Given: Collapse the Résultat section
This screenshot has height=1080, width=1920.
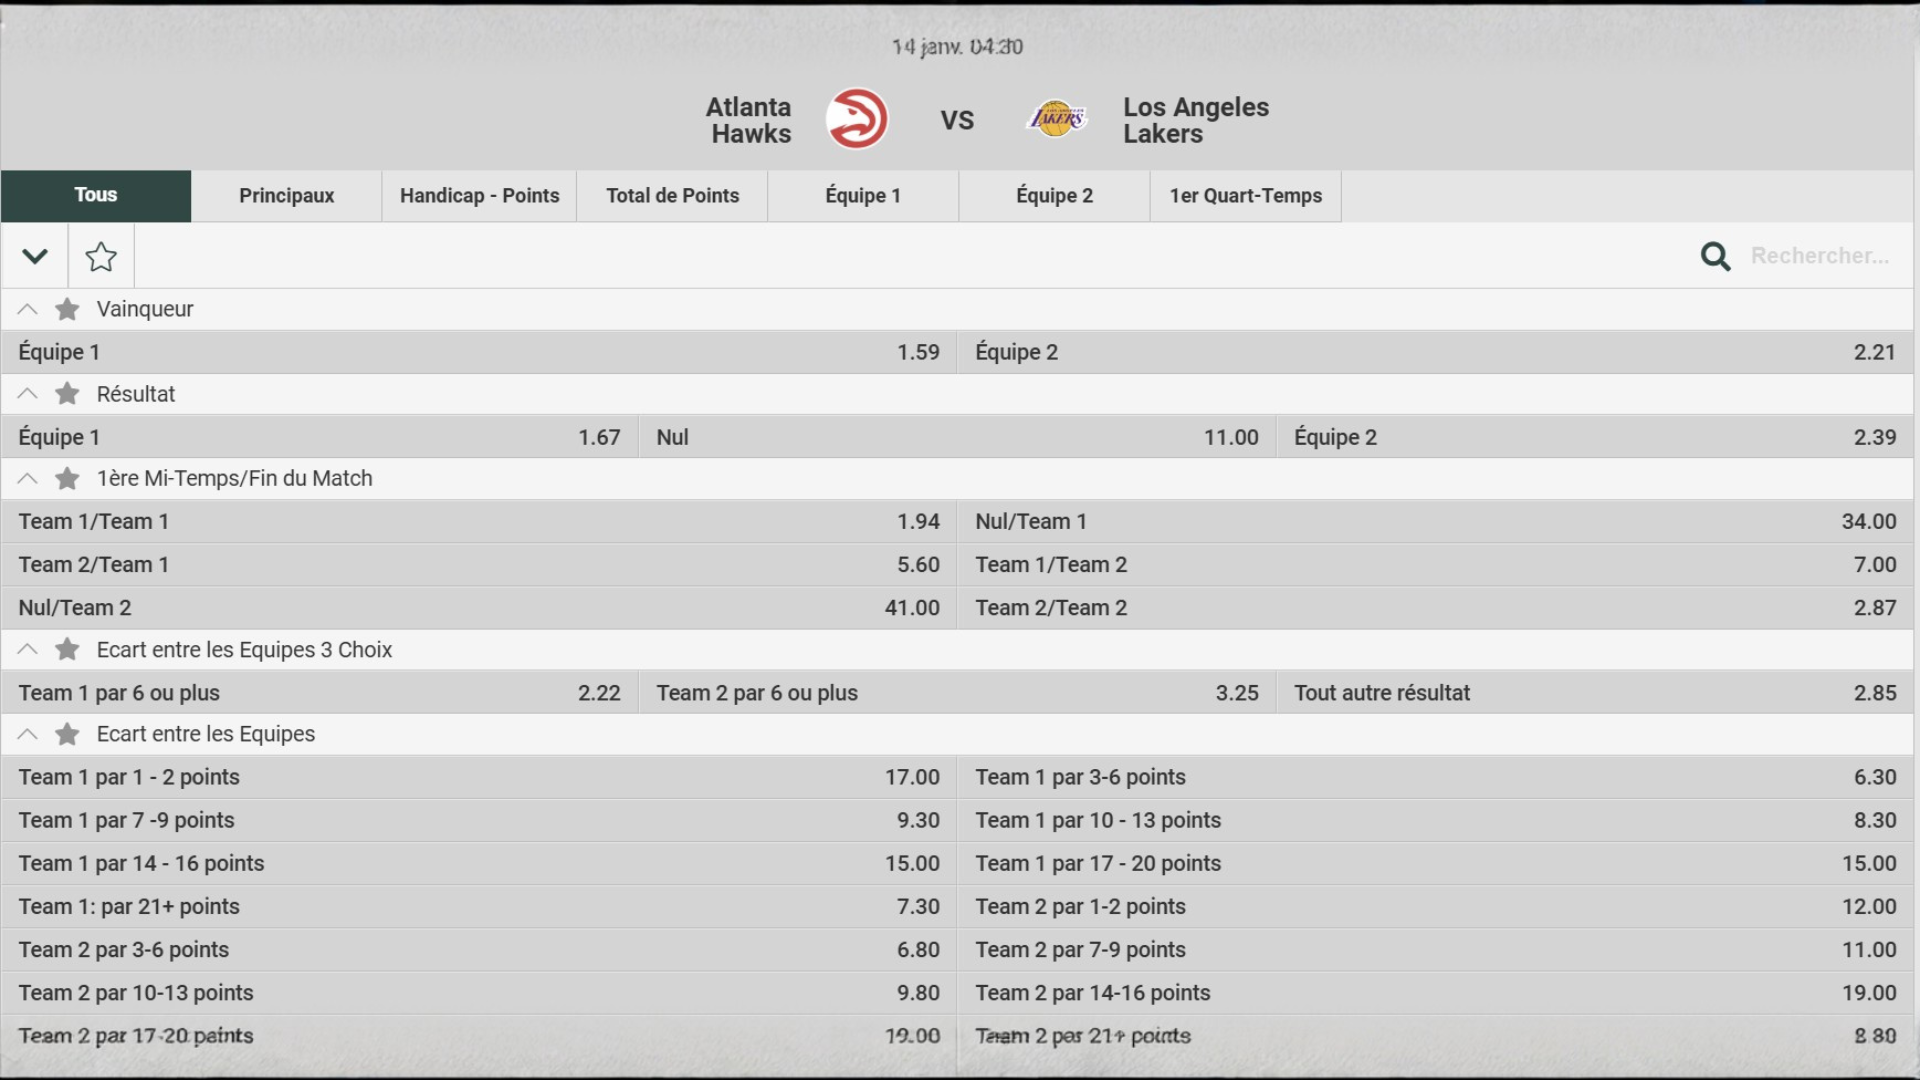Looking at the screenshot, I should [28, 394].
